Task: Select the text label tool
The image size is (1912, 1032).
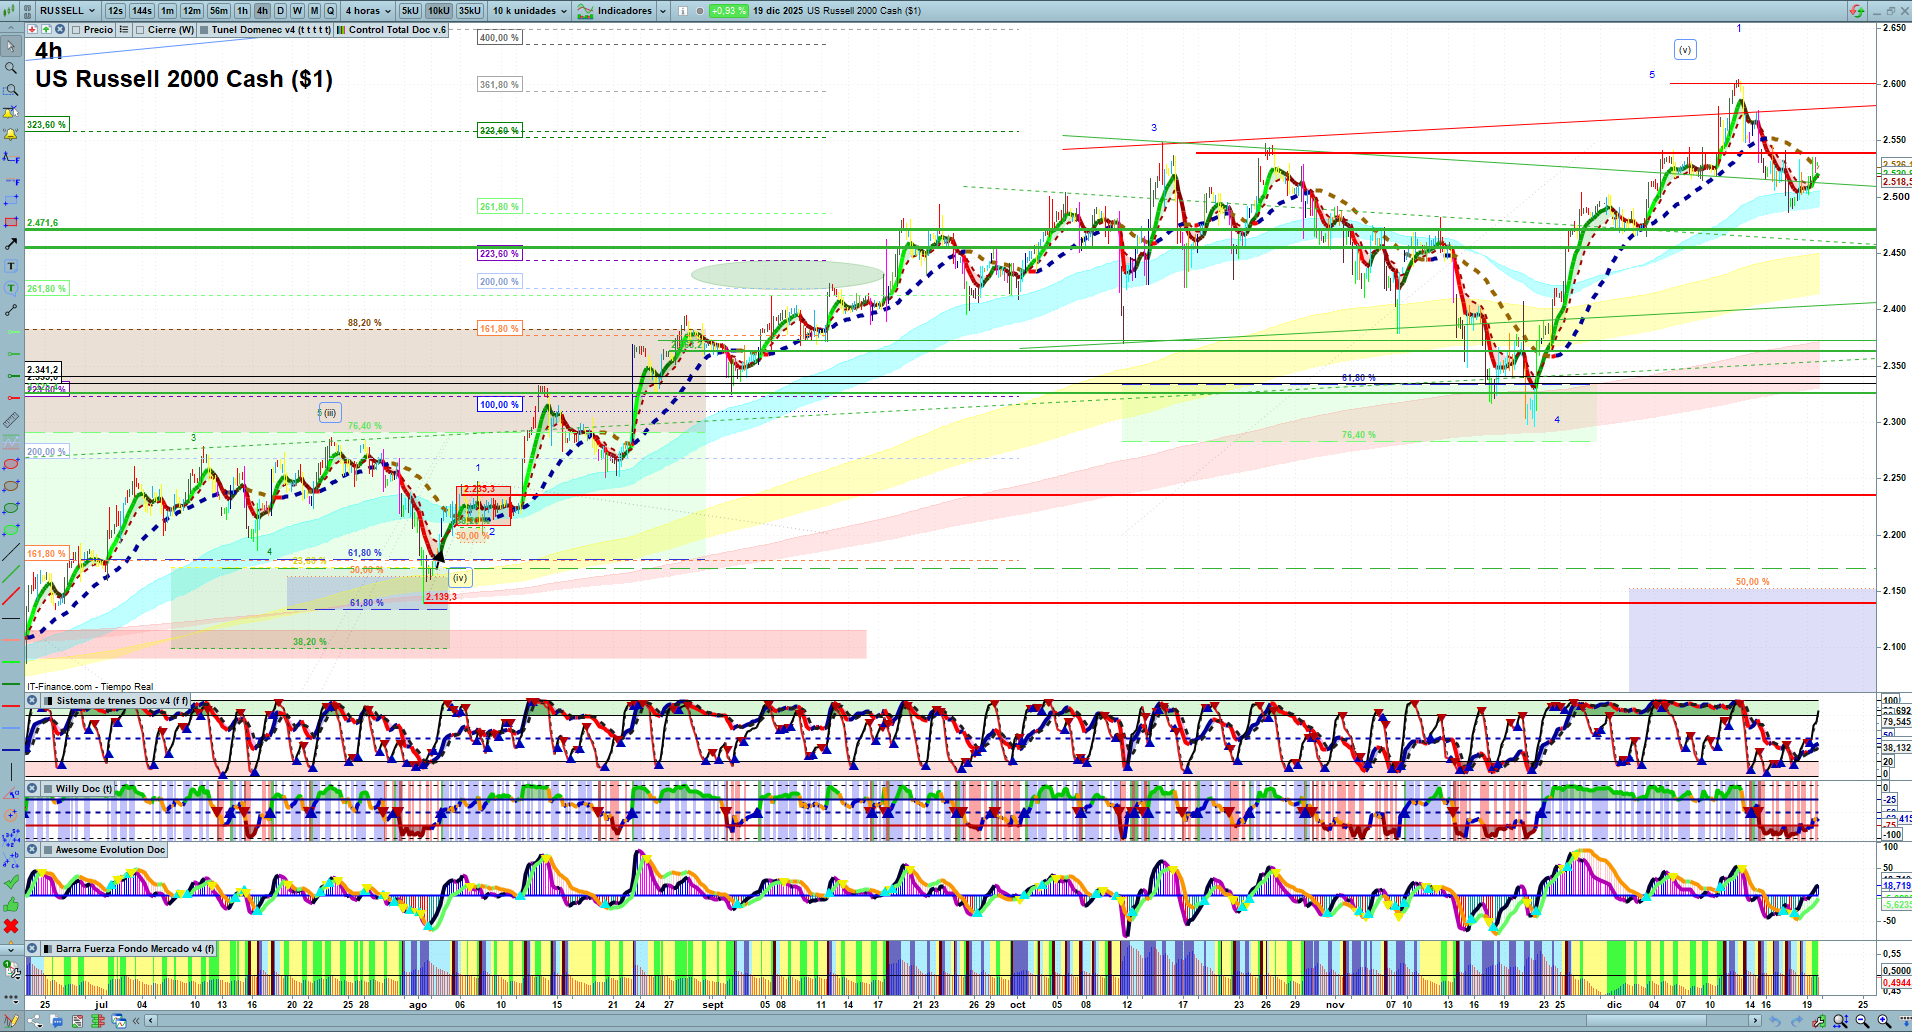Action: [x=11, y=266]
